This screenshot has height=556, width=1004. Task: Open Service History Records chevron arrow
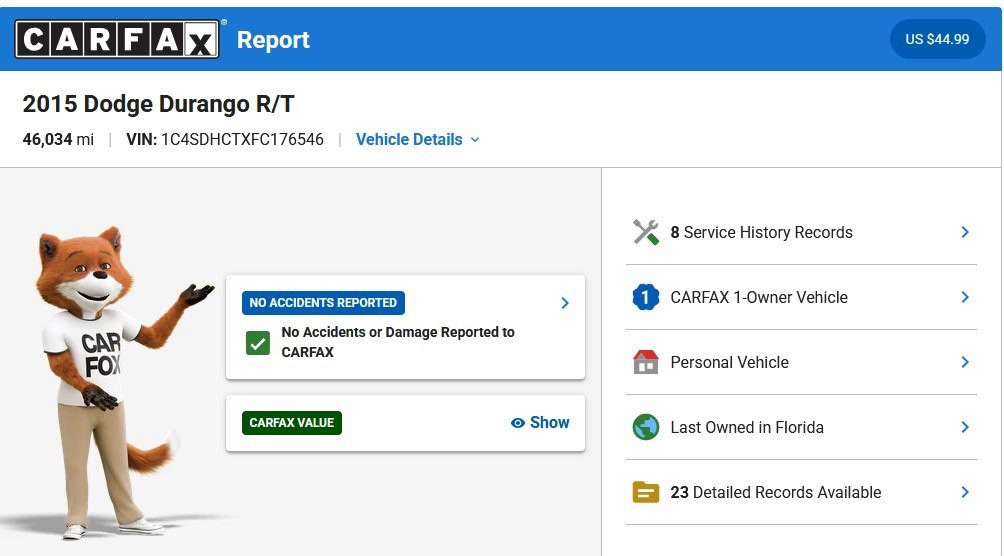tap(965, 233)
